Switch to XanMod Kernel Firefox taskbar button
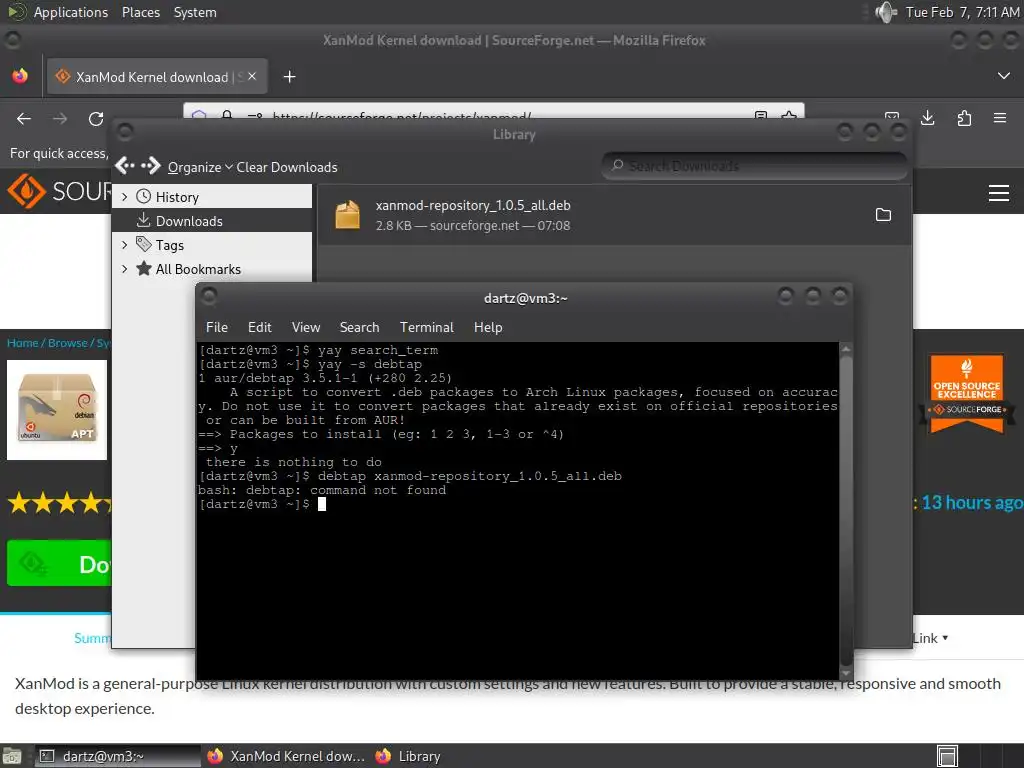This screenshot has height=768, width=1024. 286,756
